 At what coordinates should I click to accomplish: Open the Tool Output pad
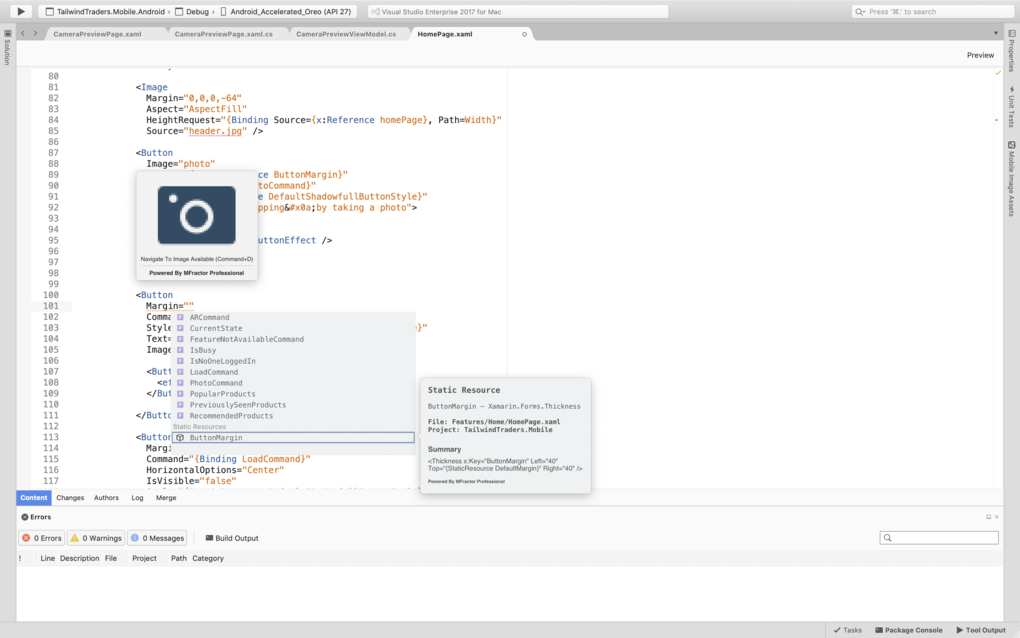point(981,630)
